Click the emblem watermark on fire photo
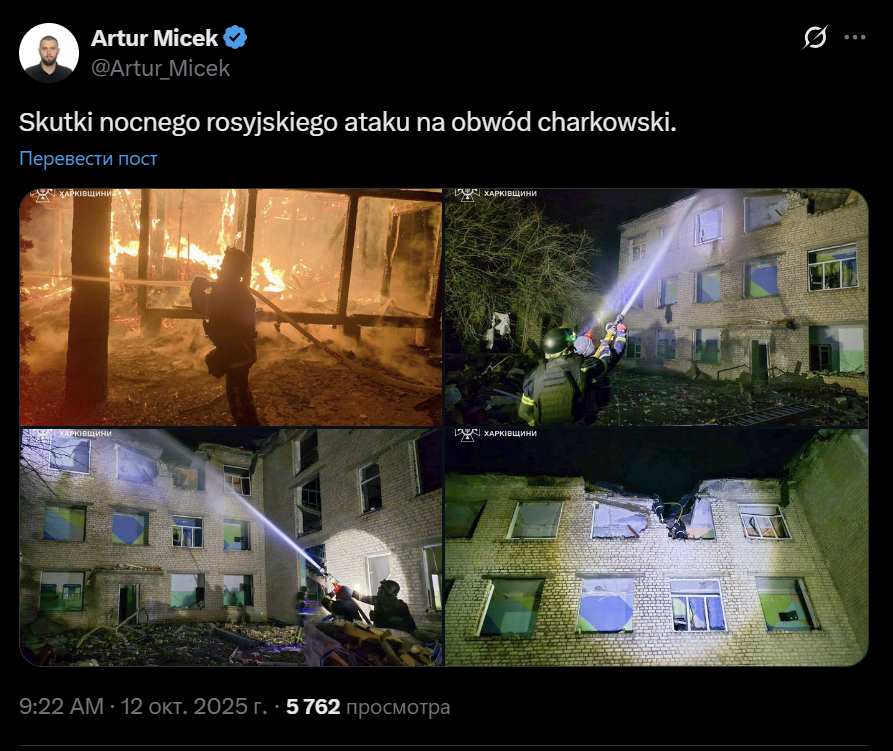The image size is (893, 751). tap(42, 195)
